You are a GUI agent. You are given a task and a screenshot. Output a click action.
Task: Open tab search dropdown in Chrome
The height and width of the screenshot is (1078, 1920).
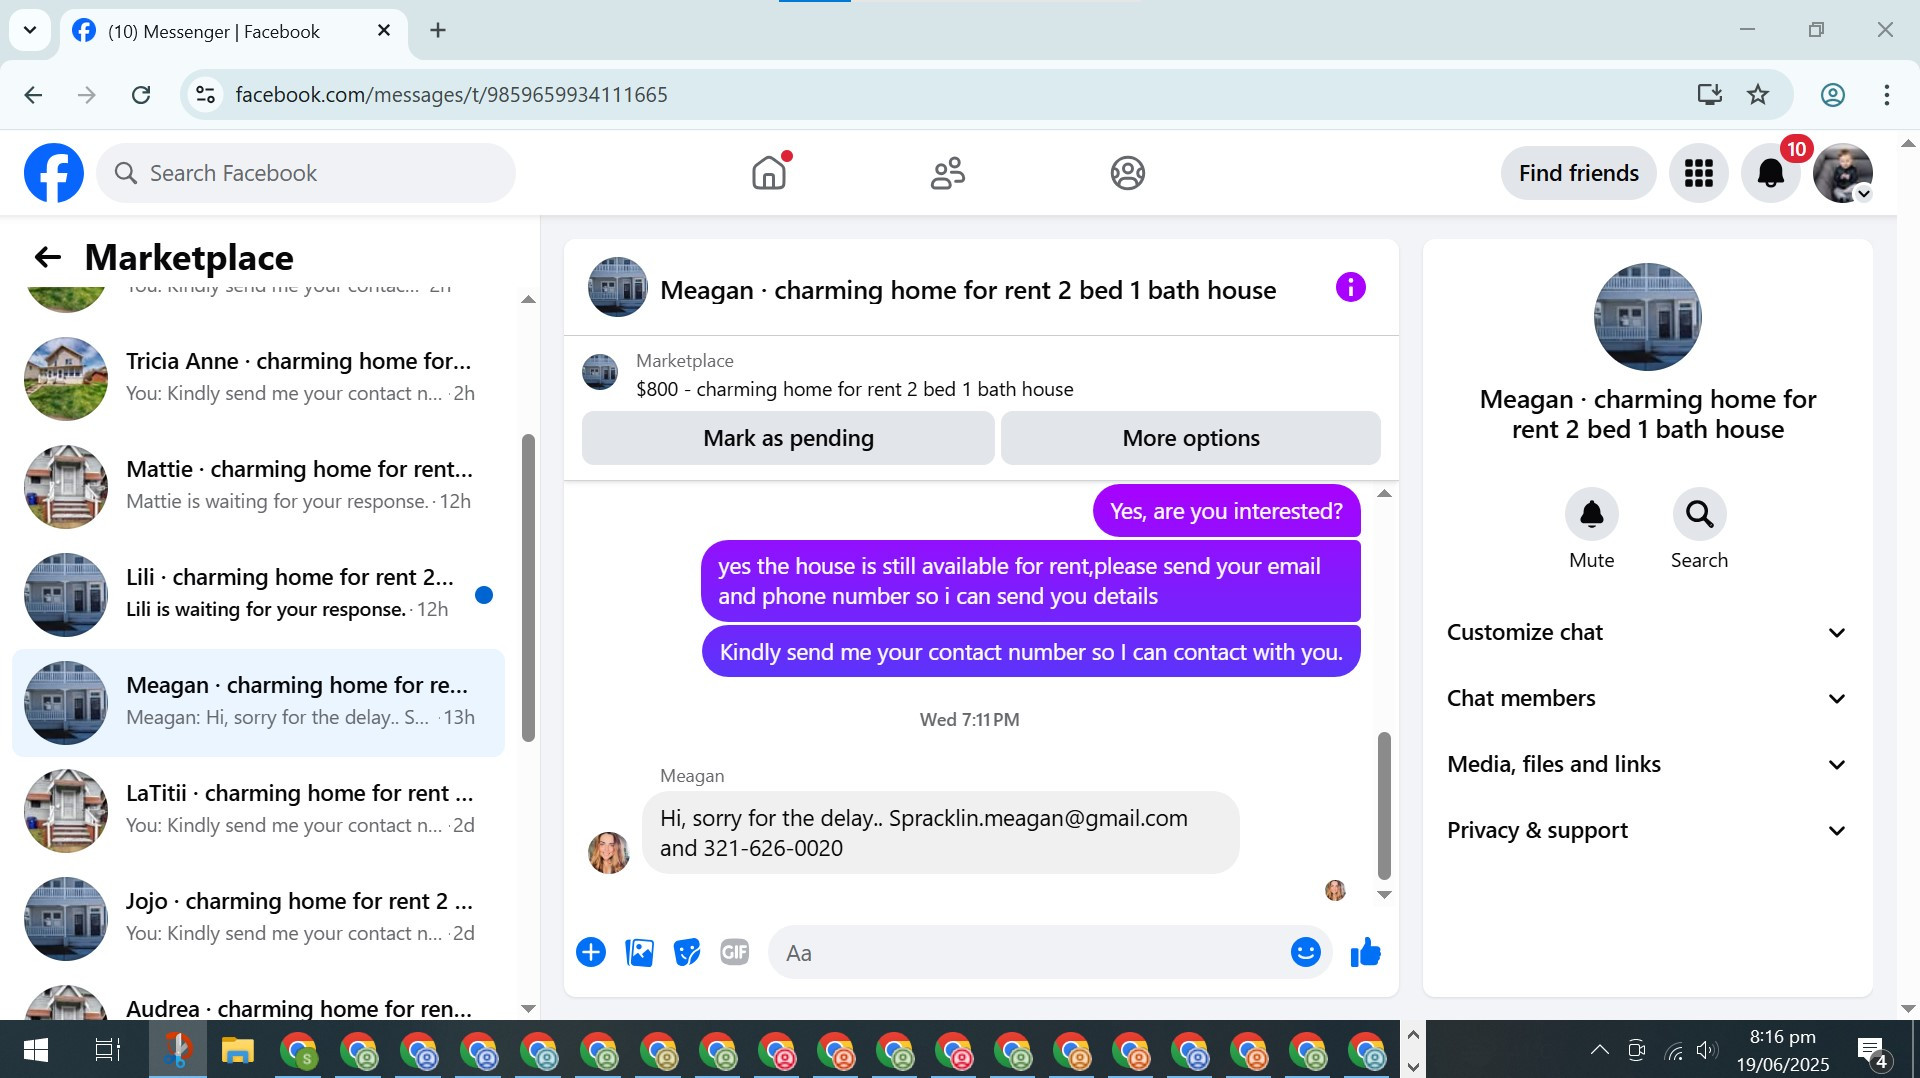click(30, 30)
